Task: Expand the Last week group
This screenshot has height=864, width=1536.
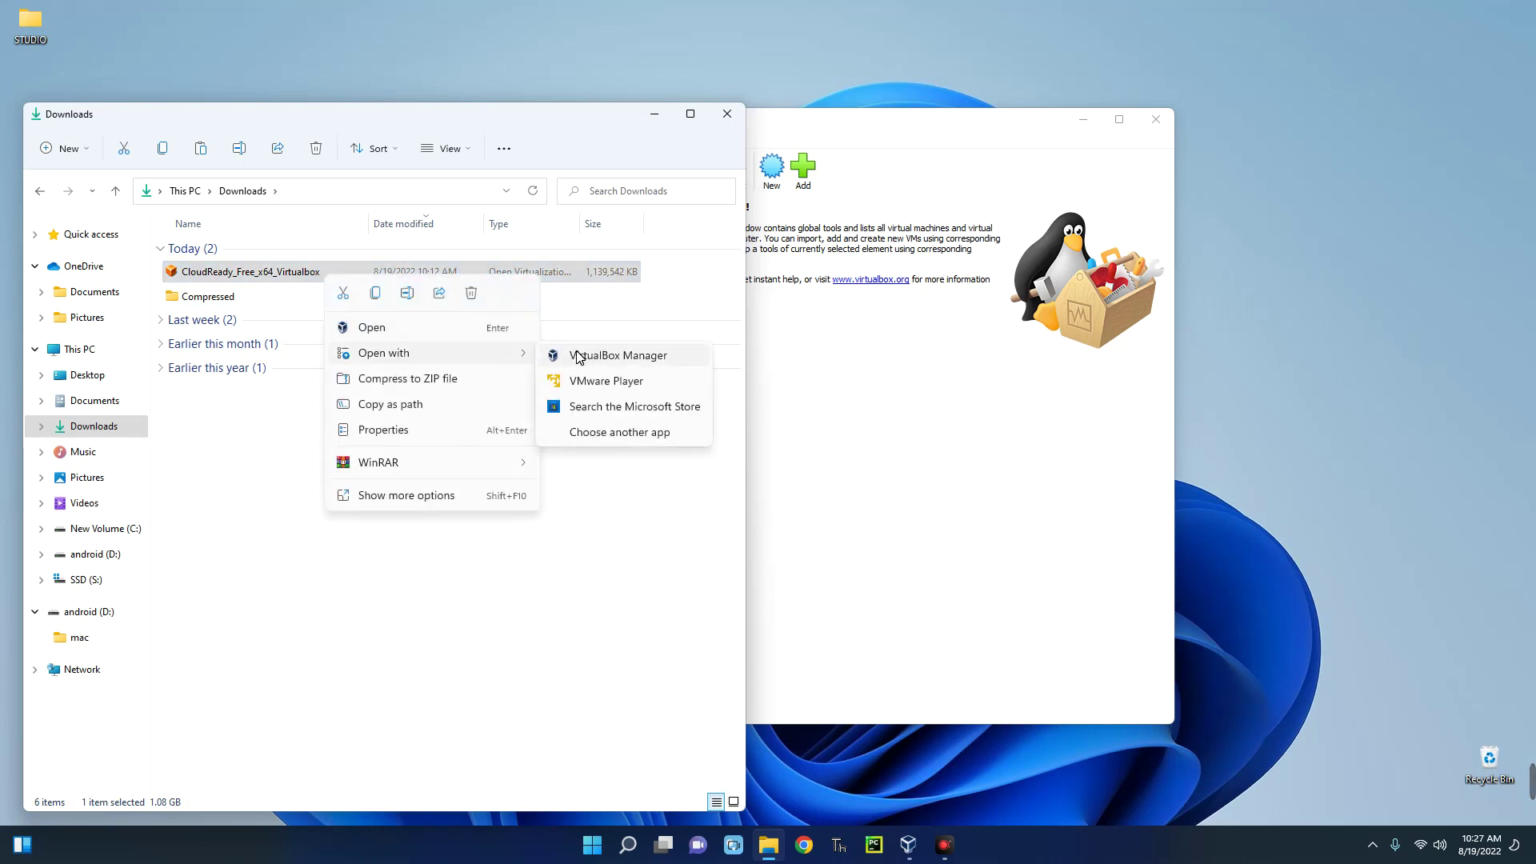Action: [x=160, y=319]
